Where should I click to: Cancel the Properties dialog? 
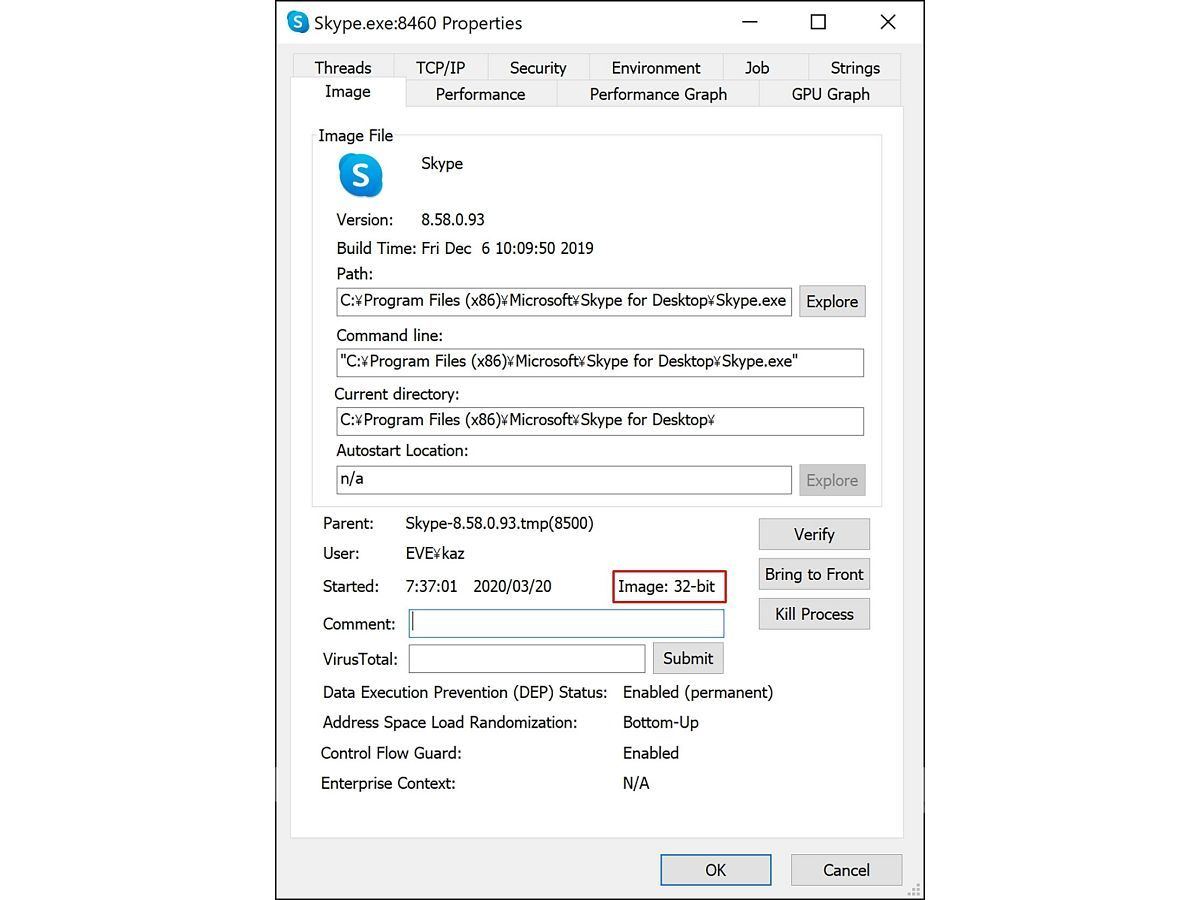tap(846, 870)
